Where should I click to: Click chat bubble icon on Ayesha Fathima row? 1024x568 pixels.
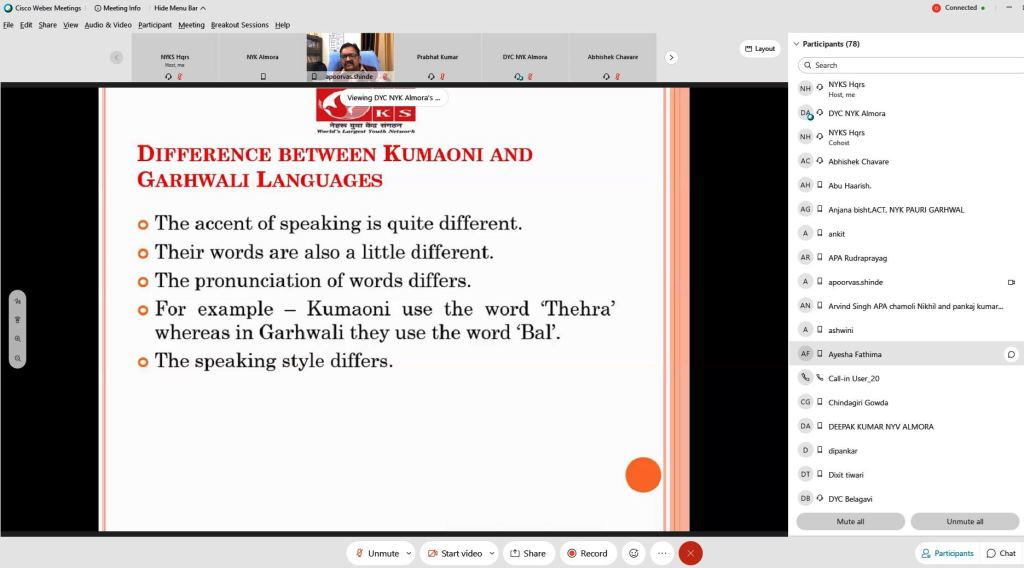[x=1011, y=355]
